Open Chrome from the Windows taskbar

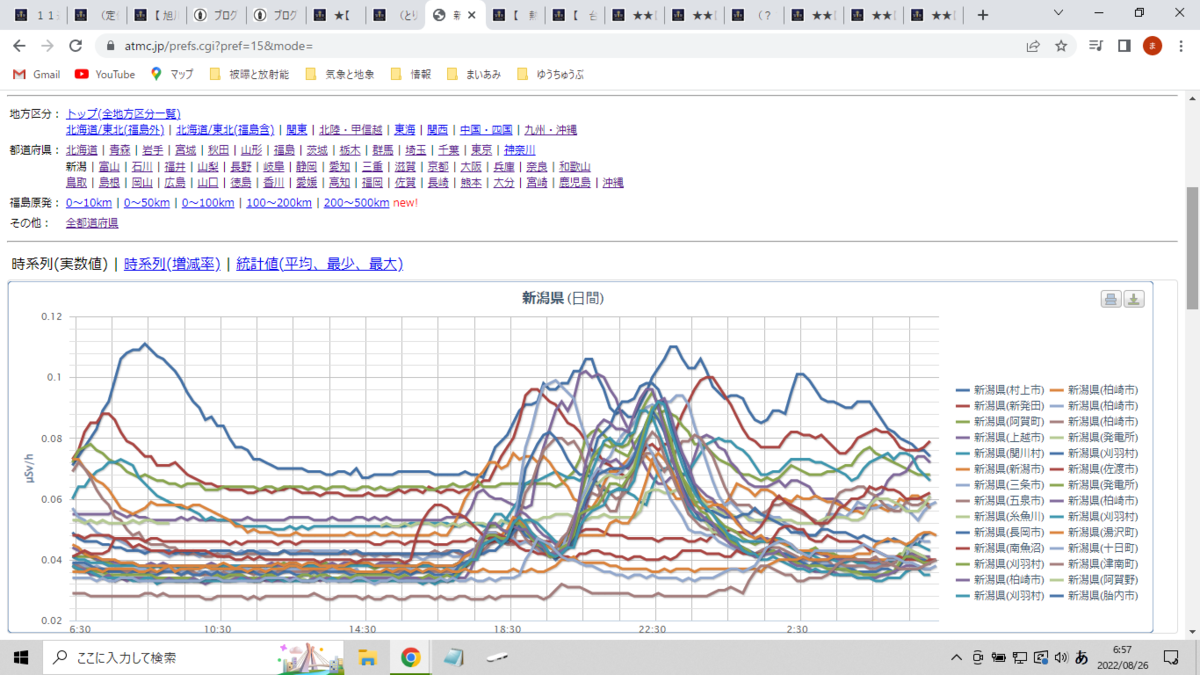(x=410, y=657)
